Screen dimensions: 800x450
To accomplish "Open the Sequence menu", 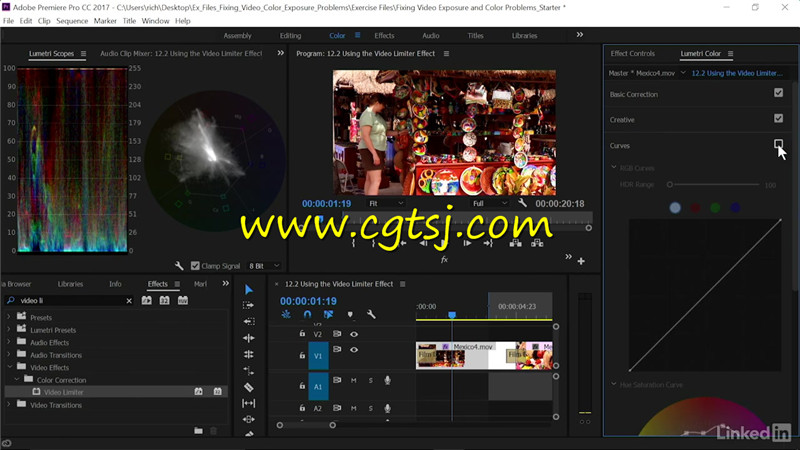I will (x=72, y=21).
